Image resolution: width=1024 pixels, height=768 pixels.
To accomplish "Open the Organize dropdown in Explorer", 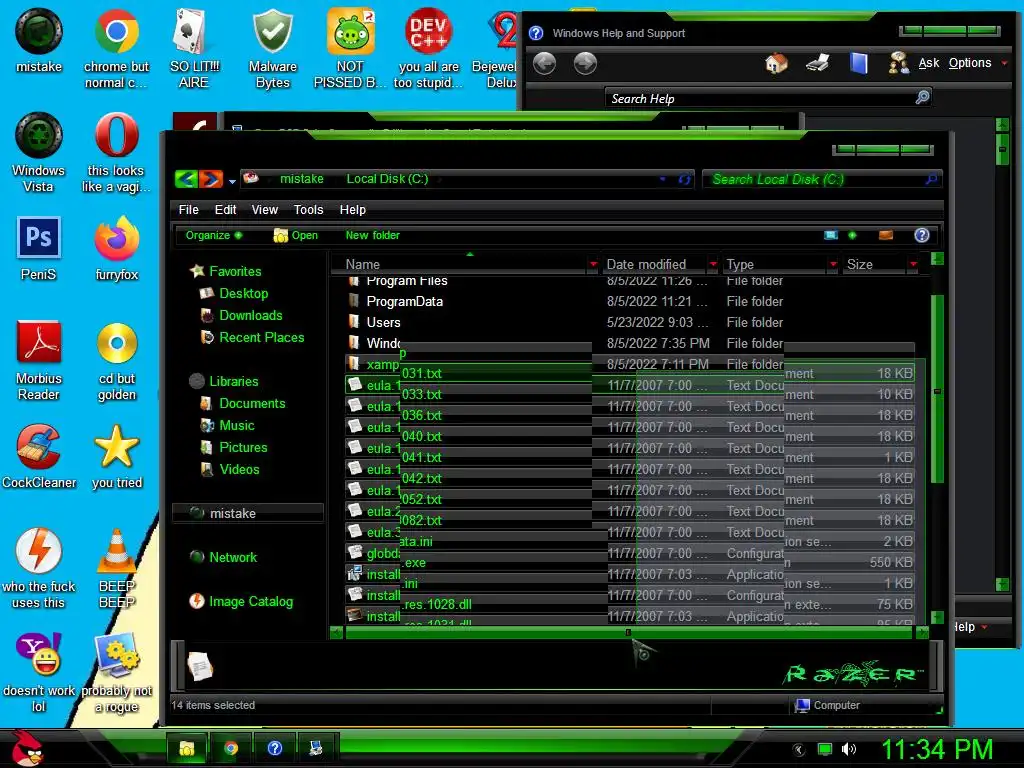I will pyautogui.click(x=214, y=235).
